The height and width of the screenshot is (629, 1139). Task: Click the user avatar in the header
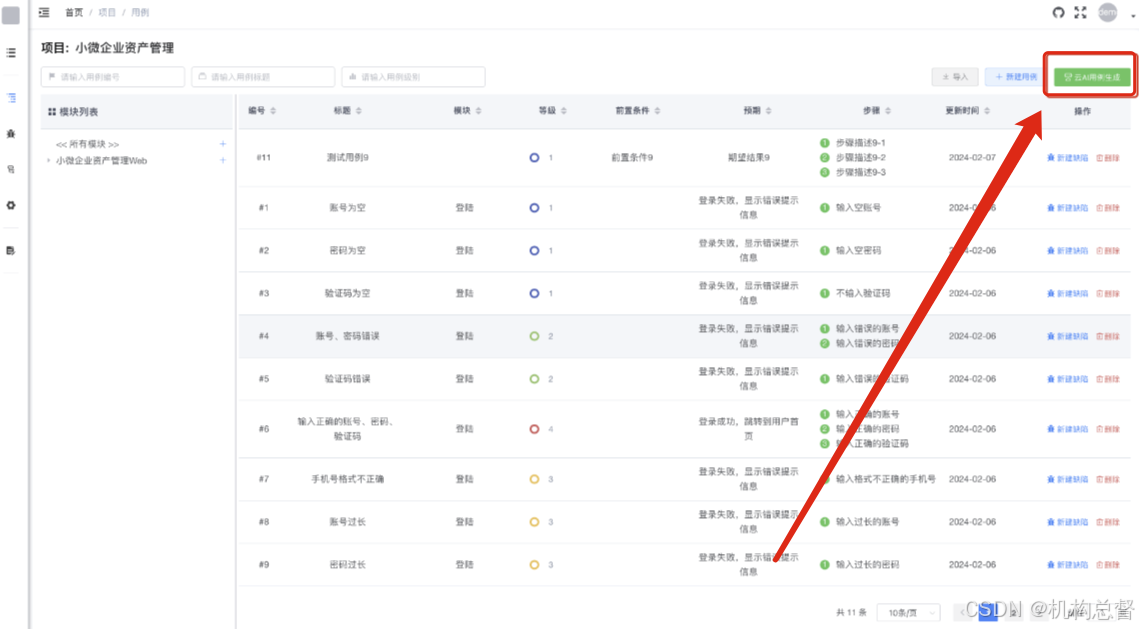tap(1107, 12)
